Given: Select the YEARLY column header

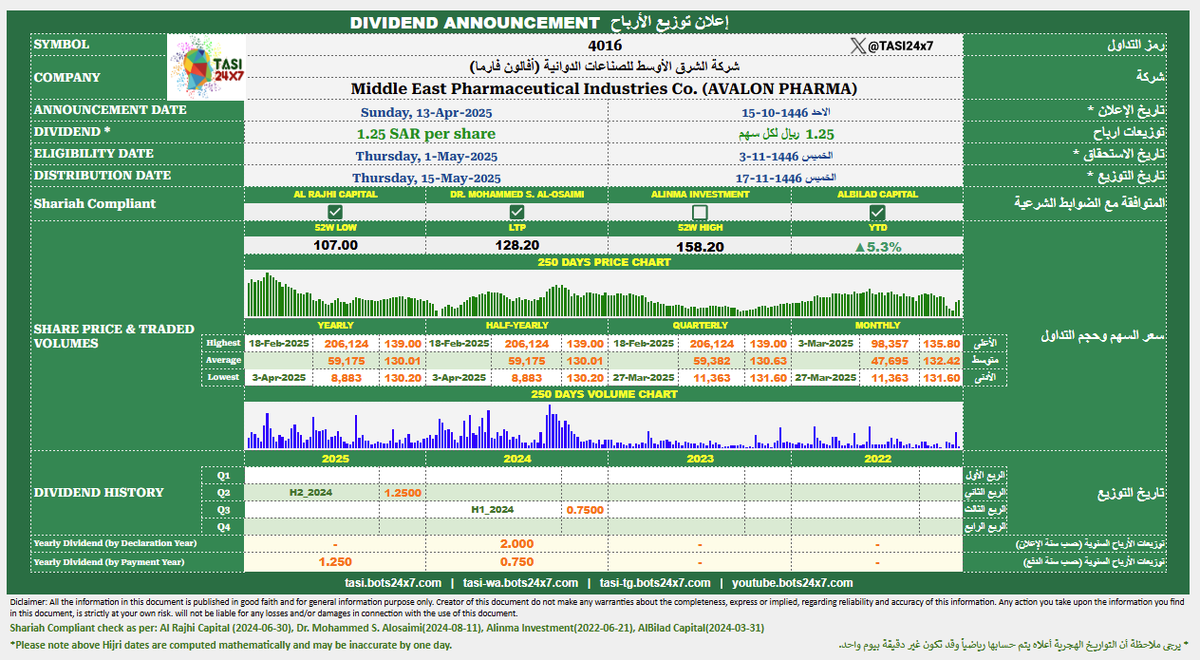Looking at the screenshot, I should (x=335, y=326).
